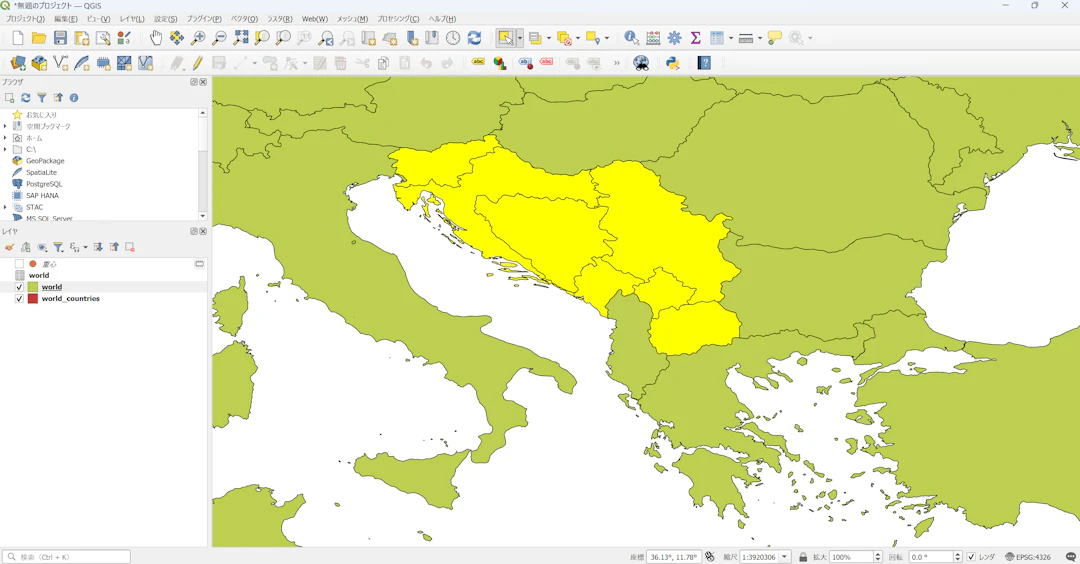Screen dimensions: 1080x564
Task: Open the Select Features tool dropdown arrow
Action: click(x=520, y=38)
